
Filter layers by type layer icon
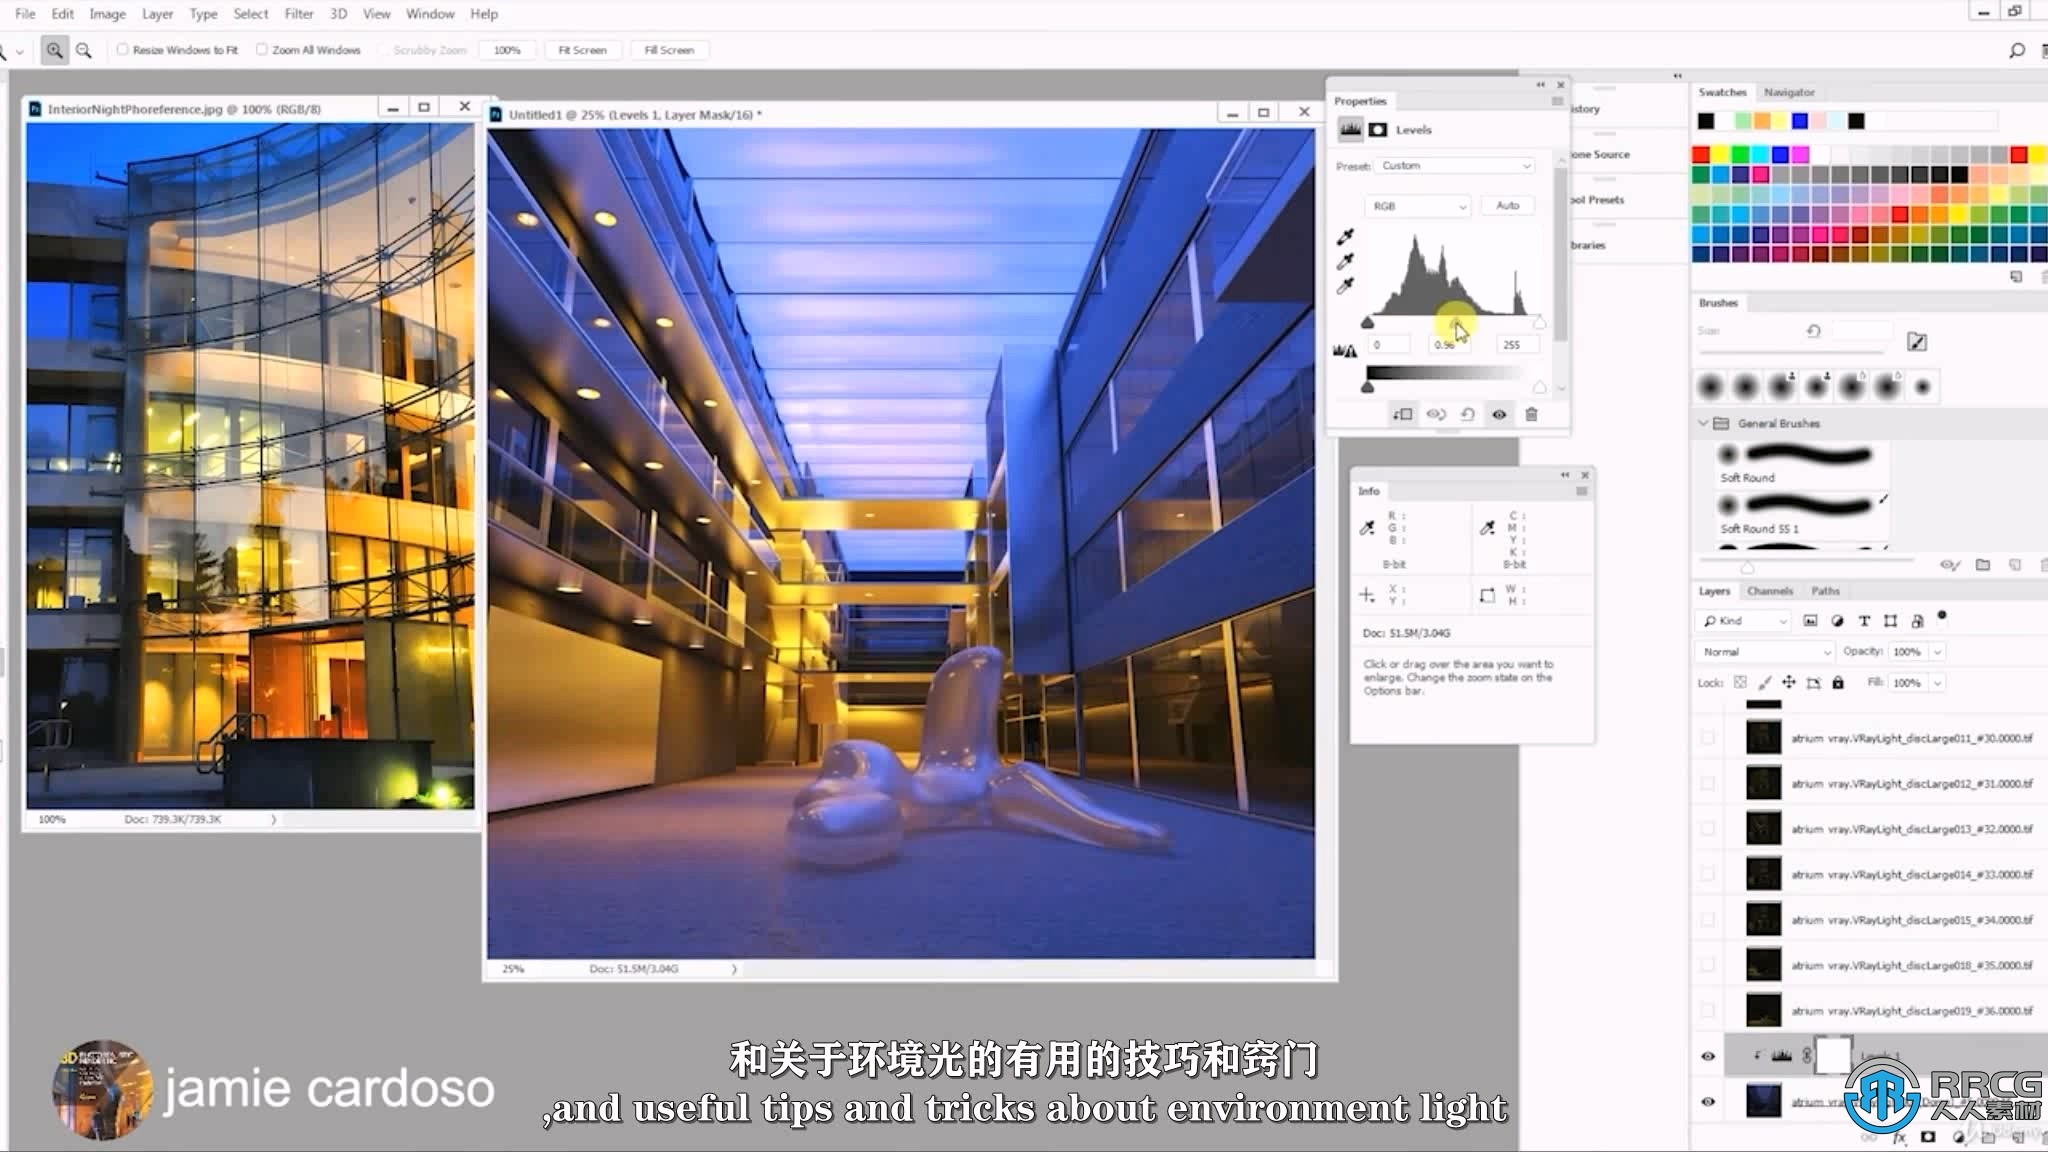point(1864,621)
